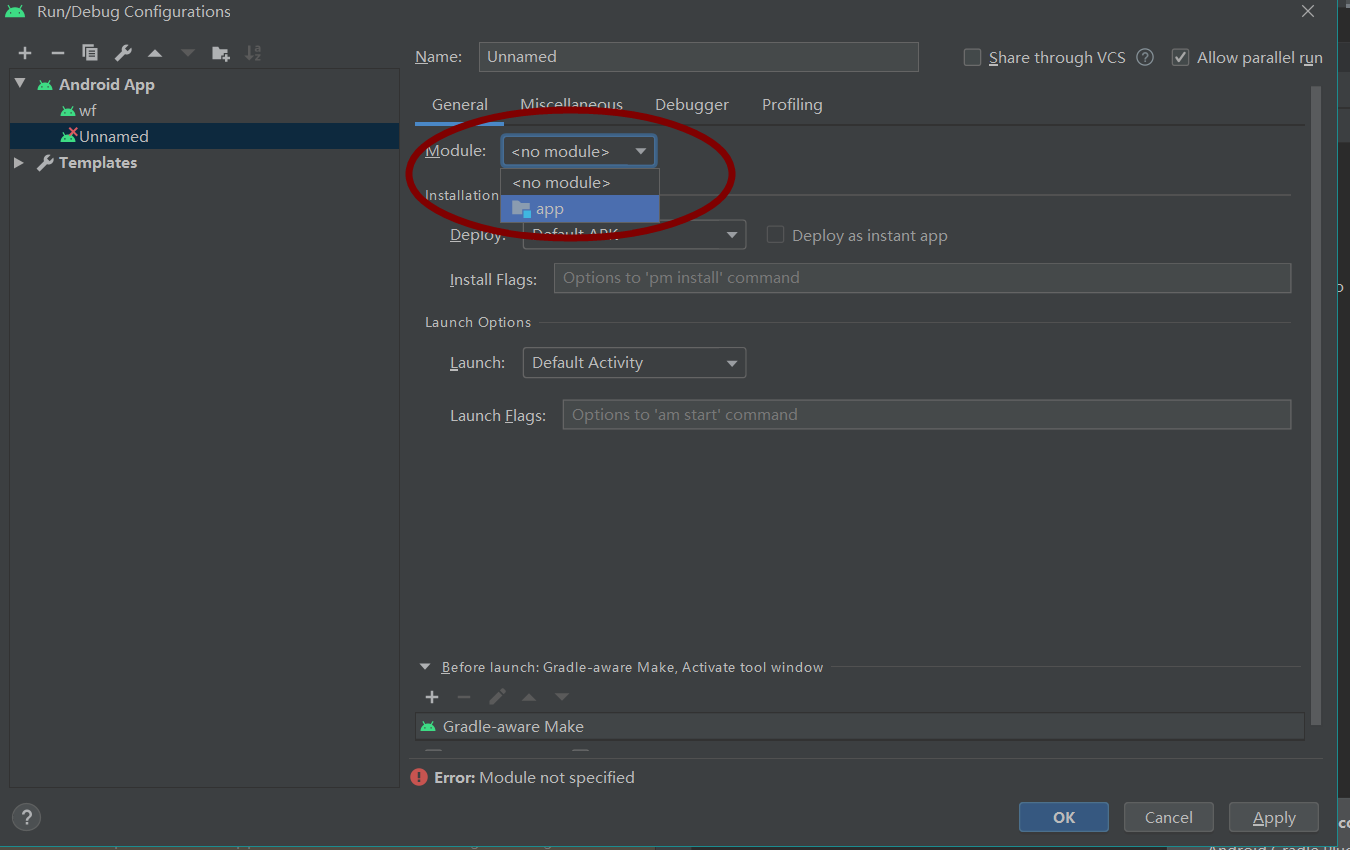
Task: Tick Deploy as instant app
Action: tap(775, 235)
